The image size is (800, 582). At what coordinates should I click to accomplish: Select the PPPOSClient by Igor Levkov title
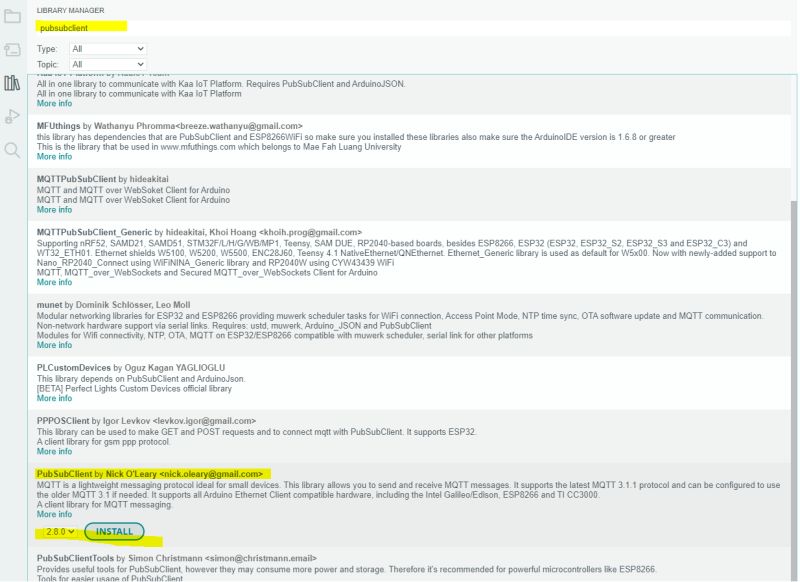[146, 421]
